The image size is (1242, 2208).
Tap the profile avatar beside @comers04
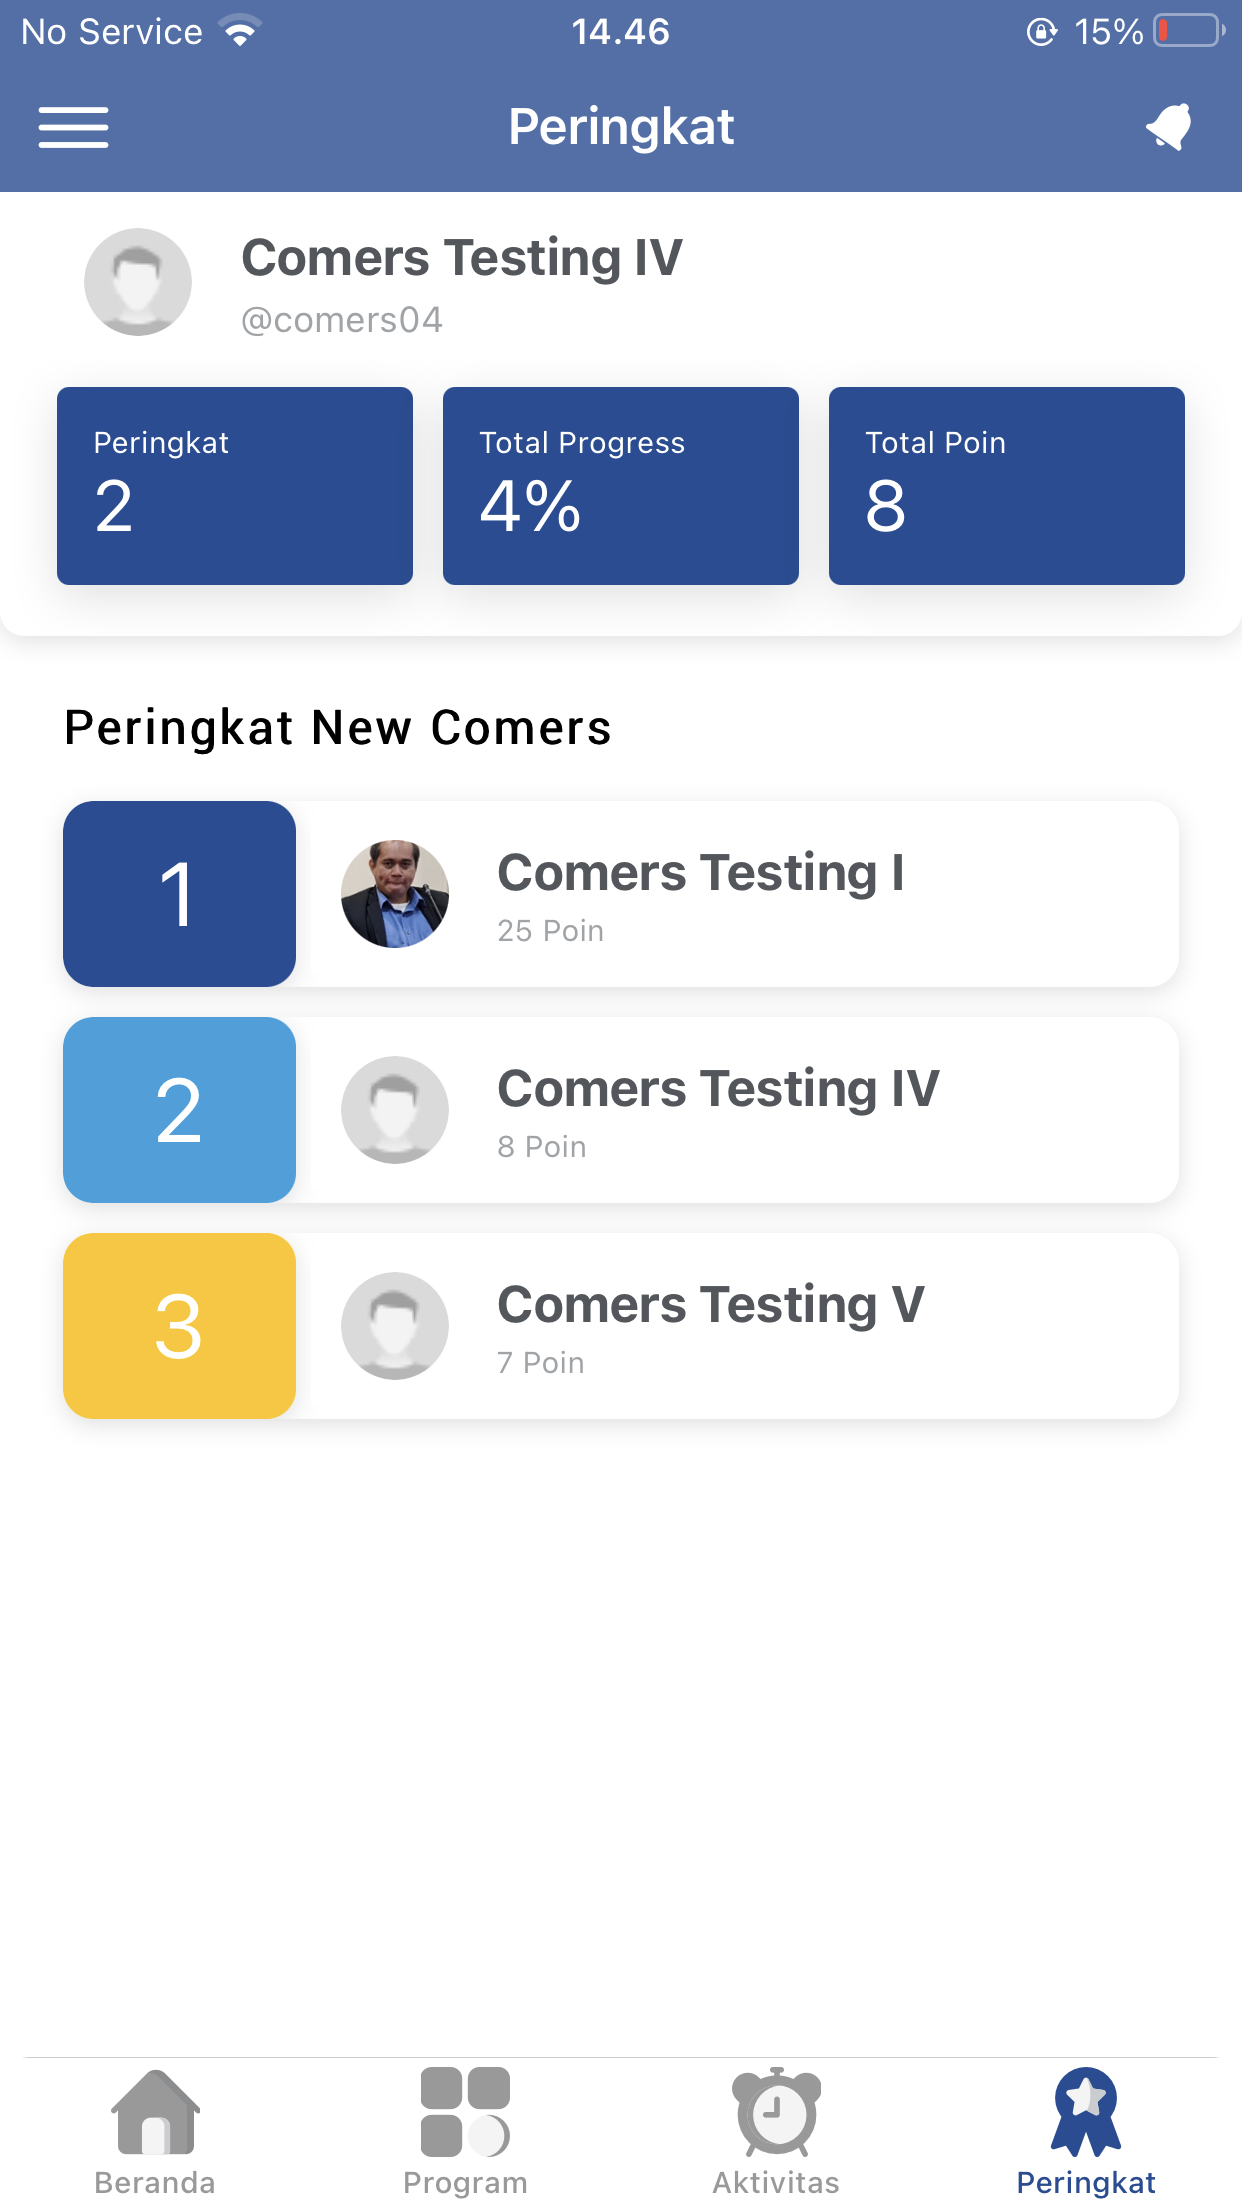coord(138,282)
